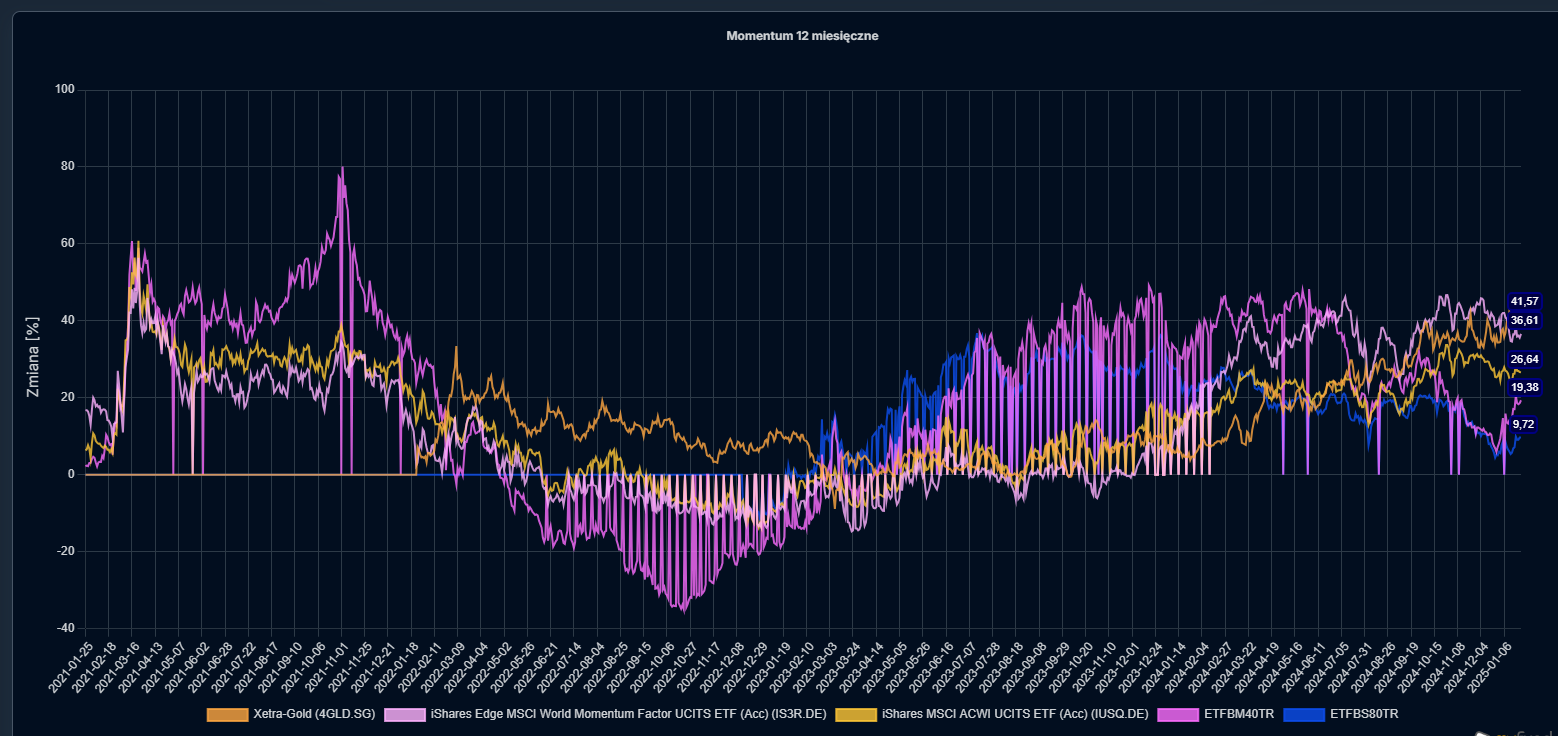Click the yellow IUSQ.DE legend color box

(x=857, y=714)
